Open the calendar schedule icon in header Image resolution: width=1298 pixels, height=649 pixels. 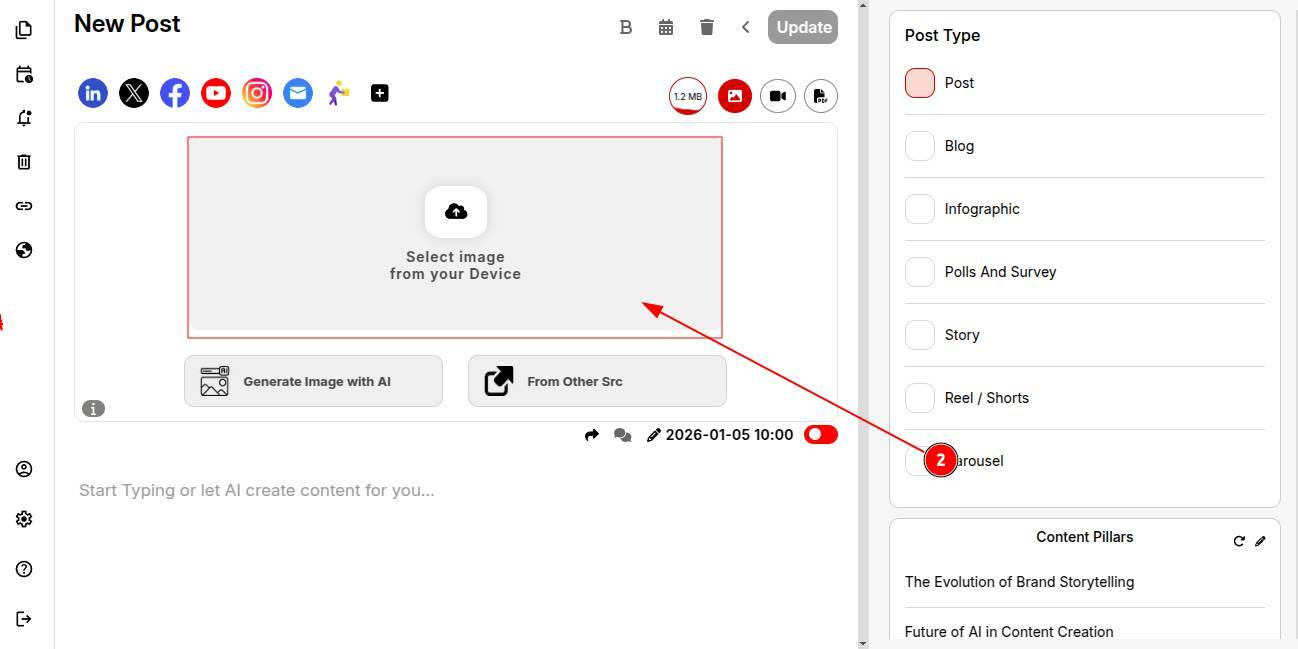pos(666,27)
